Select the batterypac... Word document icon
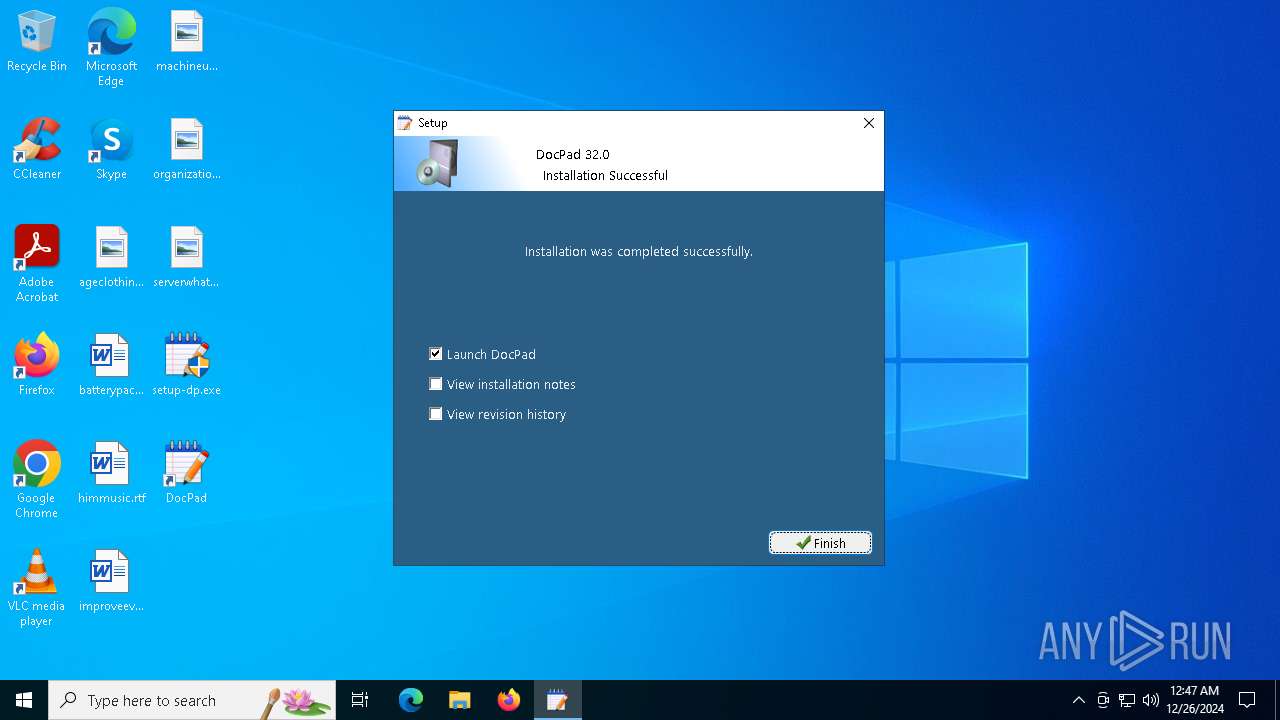Image resolution: width=1280 pixels, height=720 pixels. click(x=111, y=366)
